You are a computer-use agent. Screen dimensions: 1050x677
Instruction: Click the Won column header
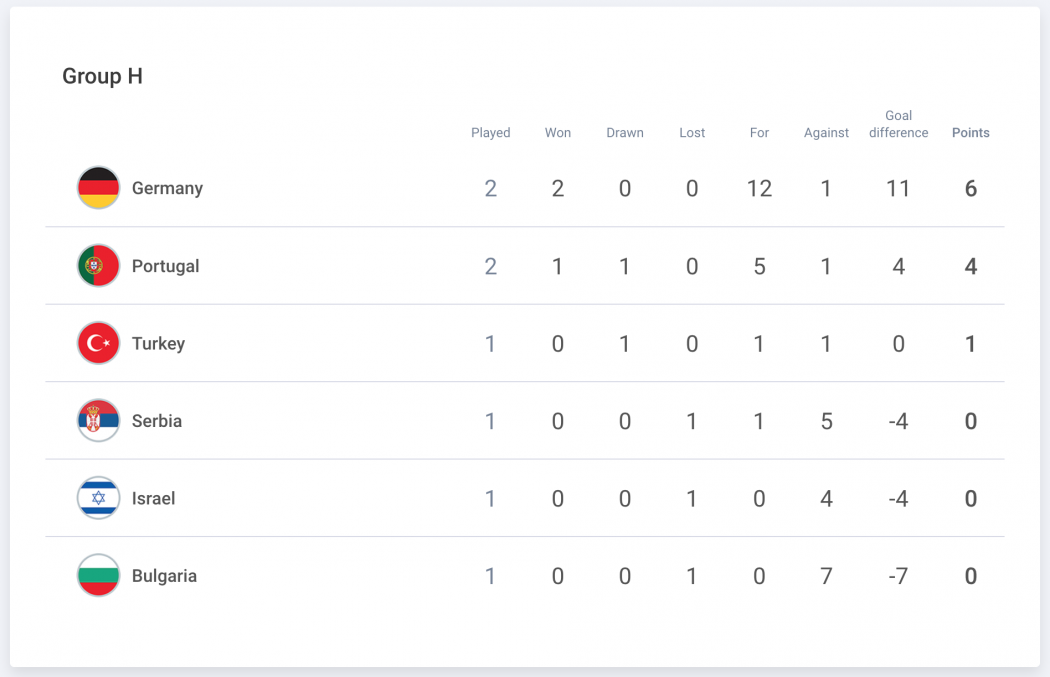[x=557, y=133]
